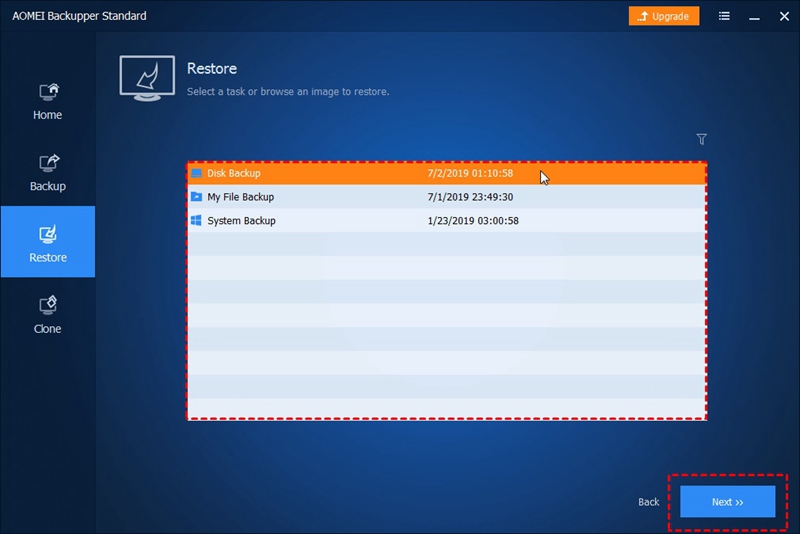The width and height of the screenshot is (800, 534).
Task: Click the filter funnel icon above the list
Action: 702,139
